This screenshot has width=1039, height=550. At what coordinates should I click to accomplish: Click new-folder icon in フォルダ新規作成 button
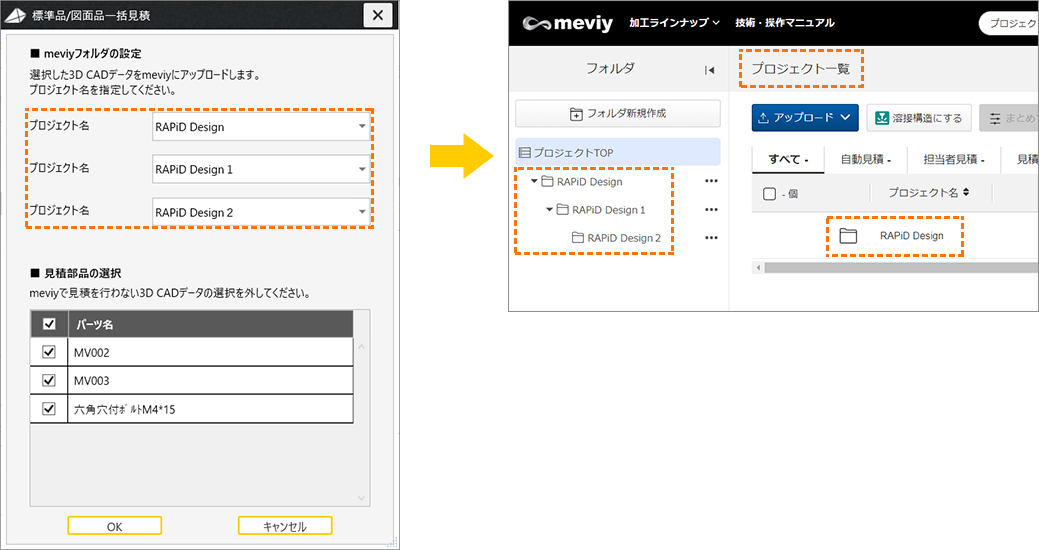point(576,114)
